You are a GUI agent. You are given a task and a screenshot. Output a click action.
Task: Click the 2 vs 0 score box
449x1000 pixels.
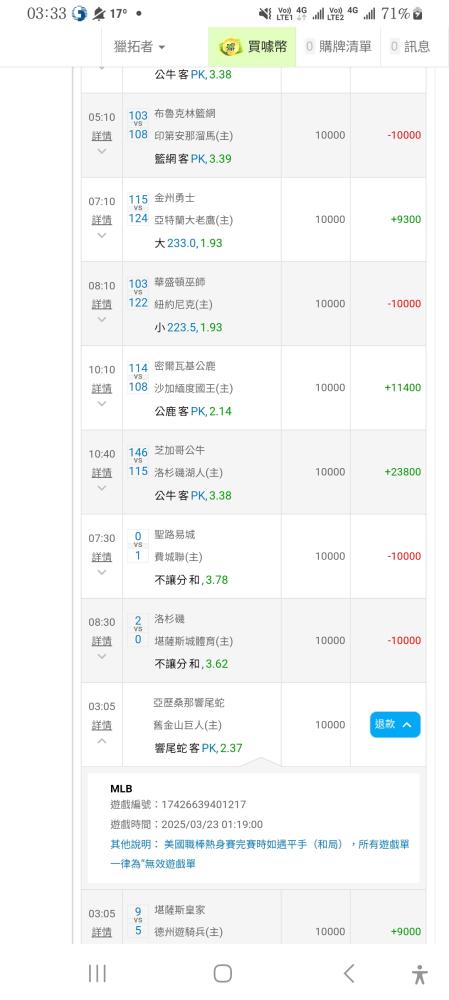point(138,629)
